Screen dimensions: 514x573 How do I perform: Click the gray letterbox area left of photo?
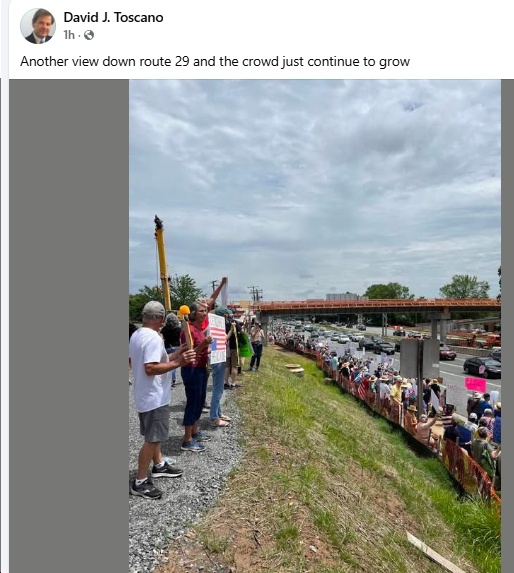[69, 326]
